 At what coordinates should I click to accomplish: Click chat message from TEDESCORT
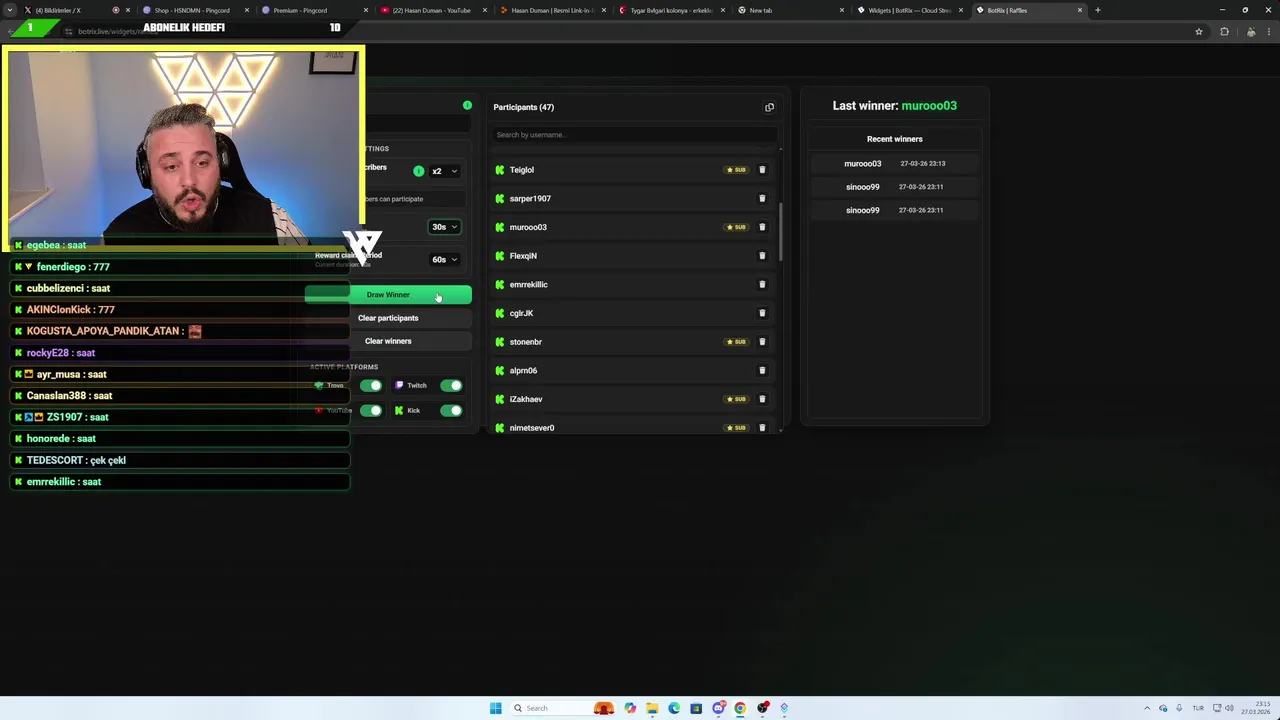point(180,460)
